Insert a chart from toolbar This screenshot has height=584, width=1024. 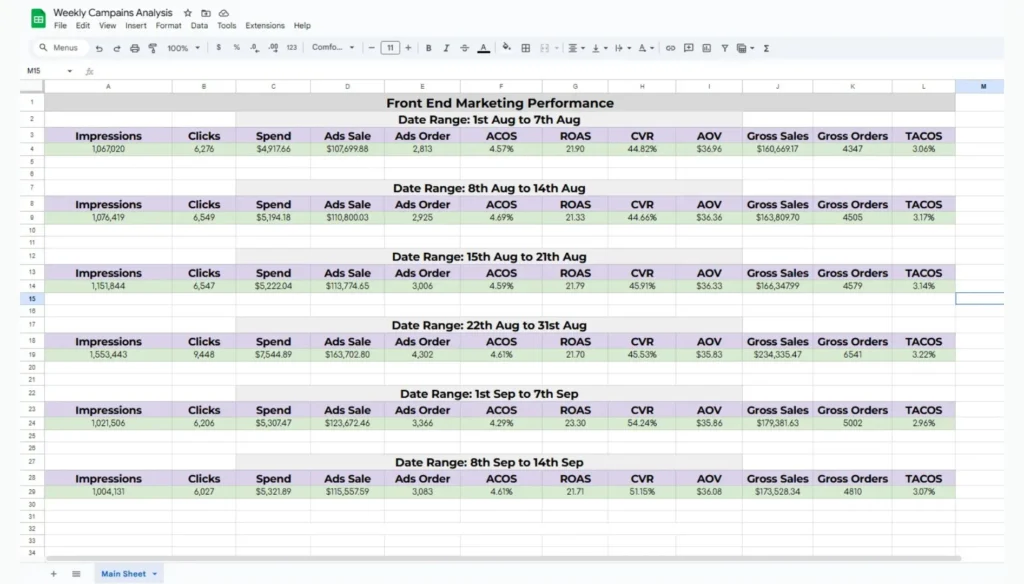pyautogui.click(x=706, y=48)
